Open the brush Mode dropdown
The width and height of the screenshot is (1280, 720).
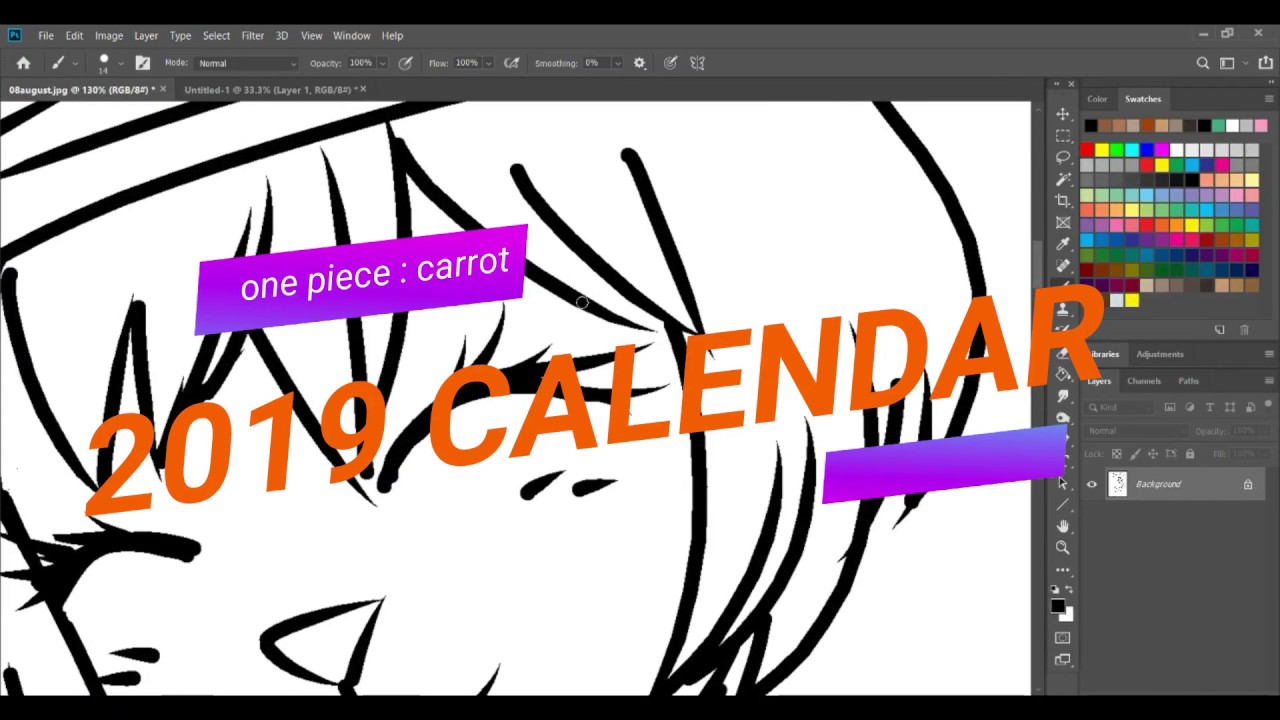pos(247,63)
